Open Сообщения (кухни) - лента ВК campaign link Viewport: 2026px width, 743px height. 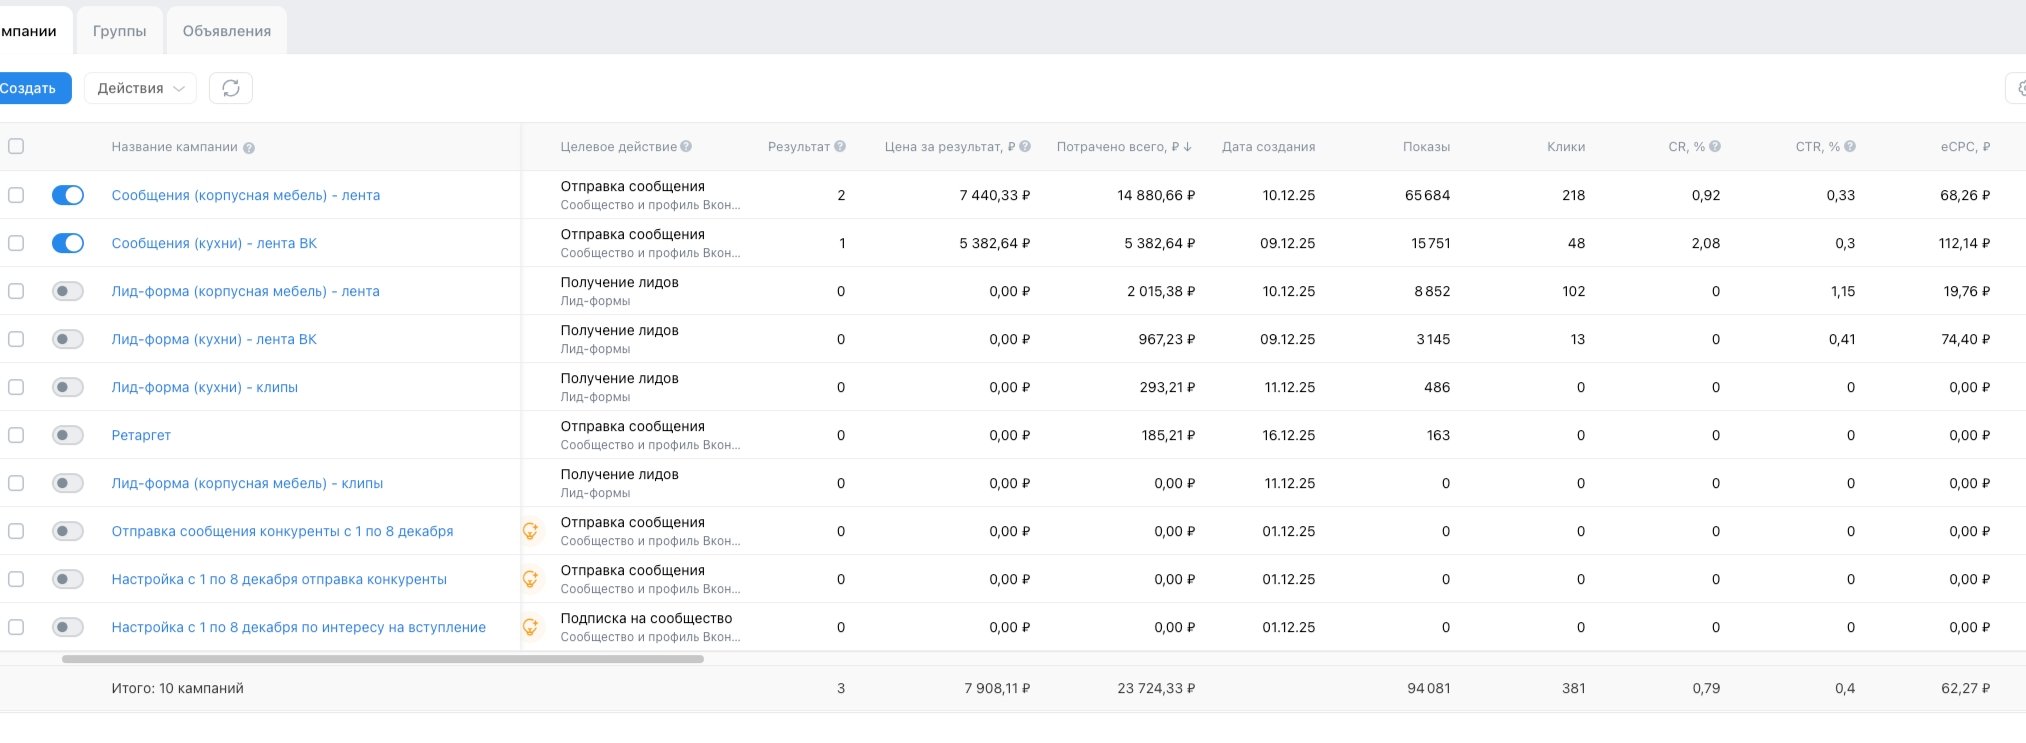[x=214, y=243]
